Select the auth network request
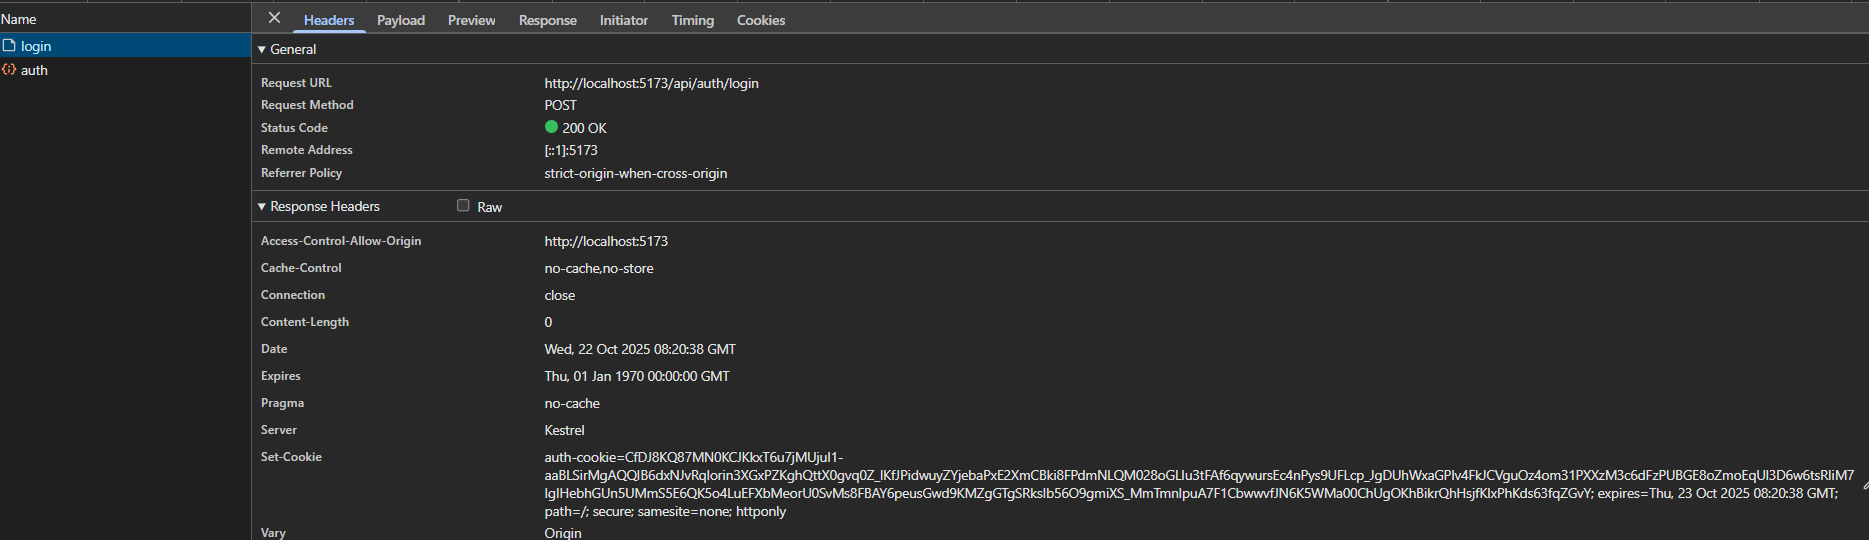The width and height of the screenshot is (1869, 540). pyautogui.click(x=125, y=70)
